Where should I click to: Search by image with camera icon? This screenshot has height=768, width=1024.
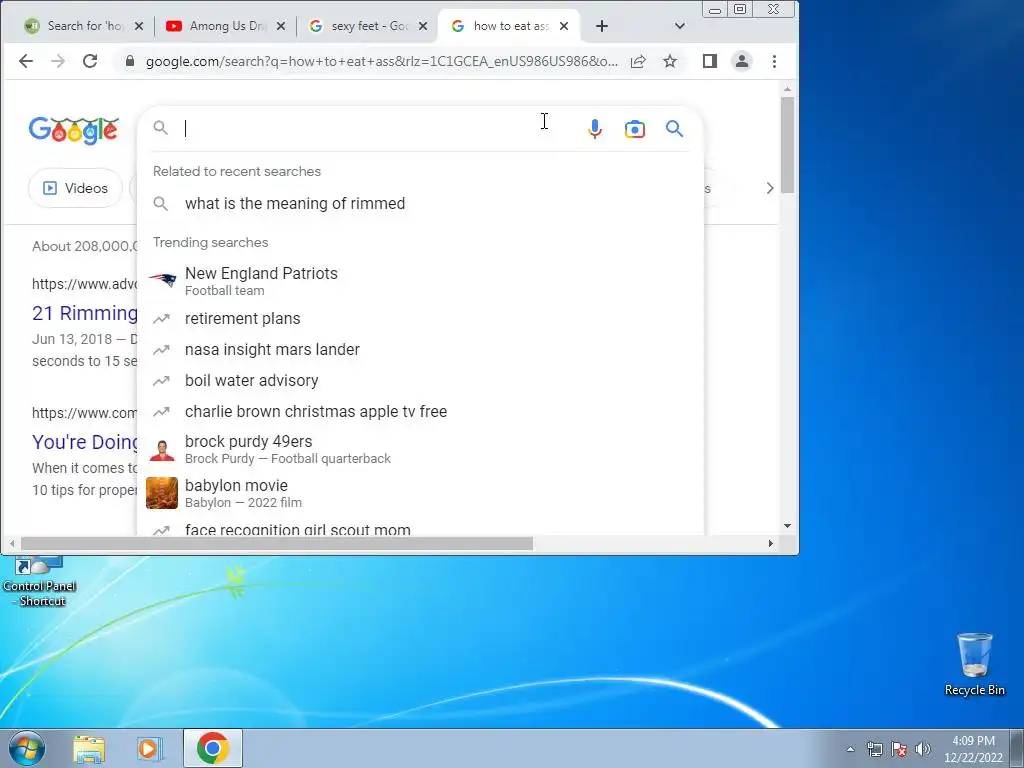pos(635,129)
